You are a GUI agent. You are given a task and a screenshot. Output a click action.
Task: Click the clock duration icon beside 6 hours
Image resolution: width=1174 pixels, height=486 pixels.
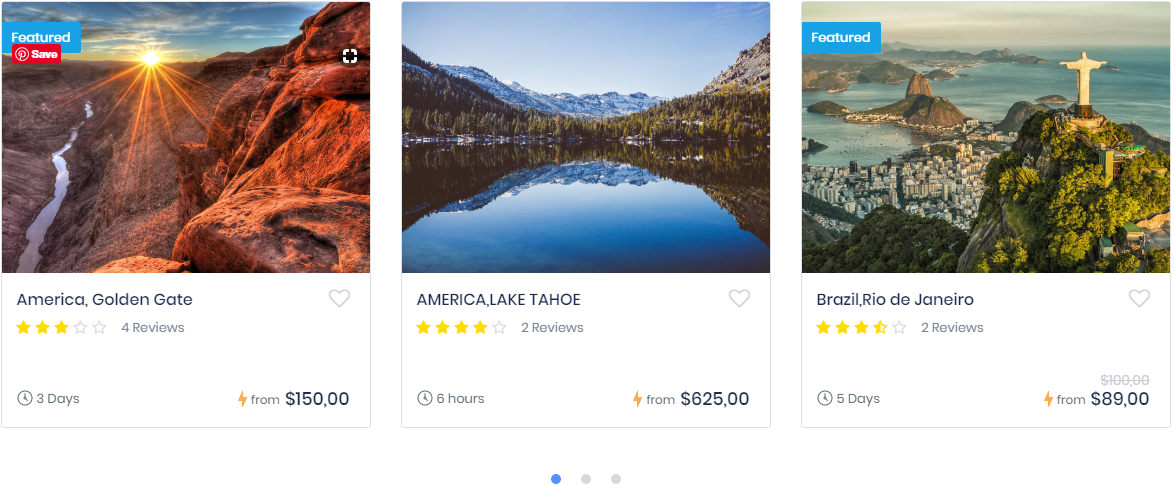pyautogui.click(x=424, y=398)
